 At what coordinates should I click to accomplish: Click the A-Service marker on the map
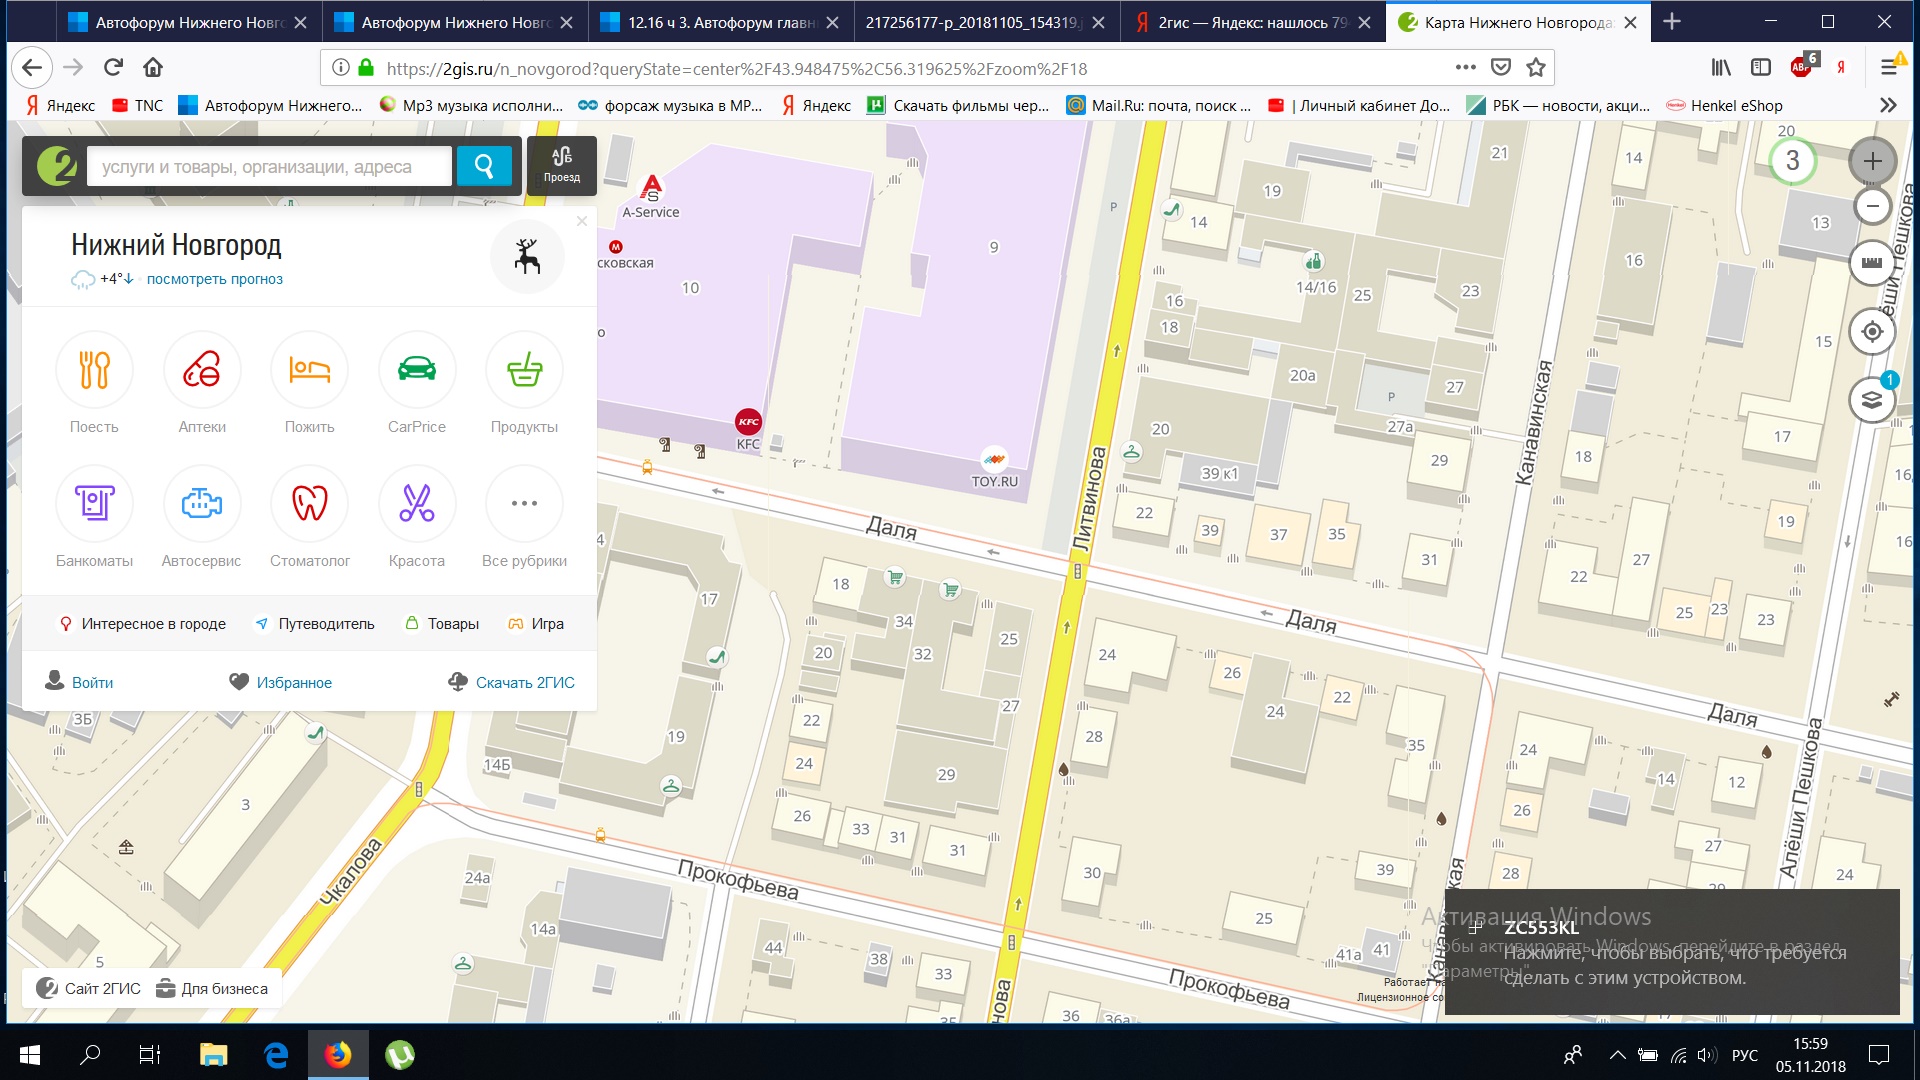[651, 187]
